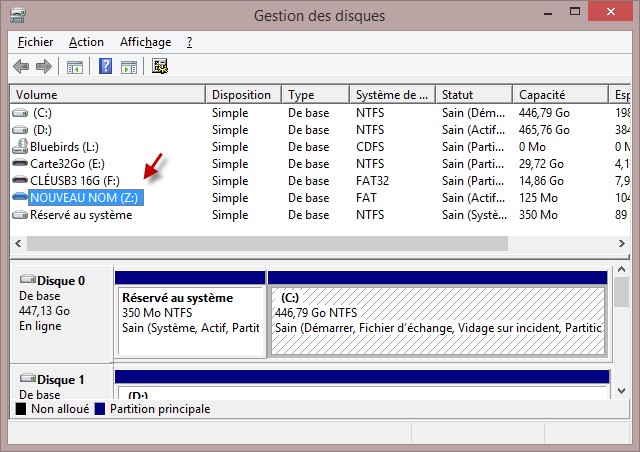The height and width of the screenshot is (452, 640).
Task: Select the (C:) partition block on Disque 0
Action: point(437,320)
